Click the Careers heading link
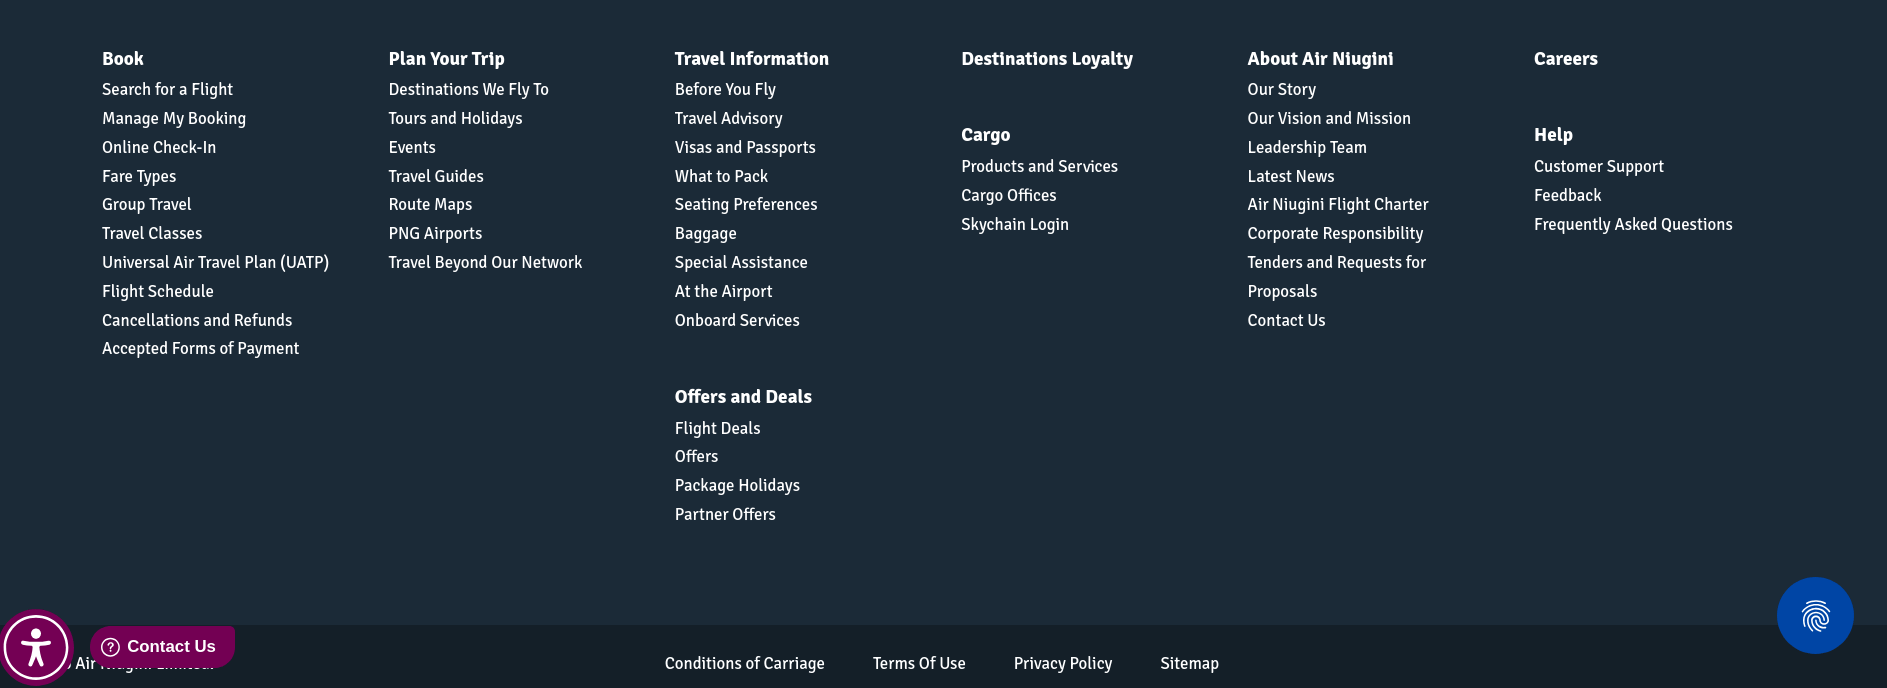Screen dimensions: 1887x688 pyautogui.click(x=1565, y=59)
